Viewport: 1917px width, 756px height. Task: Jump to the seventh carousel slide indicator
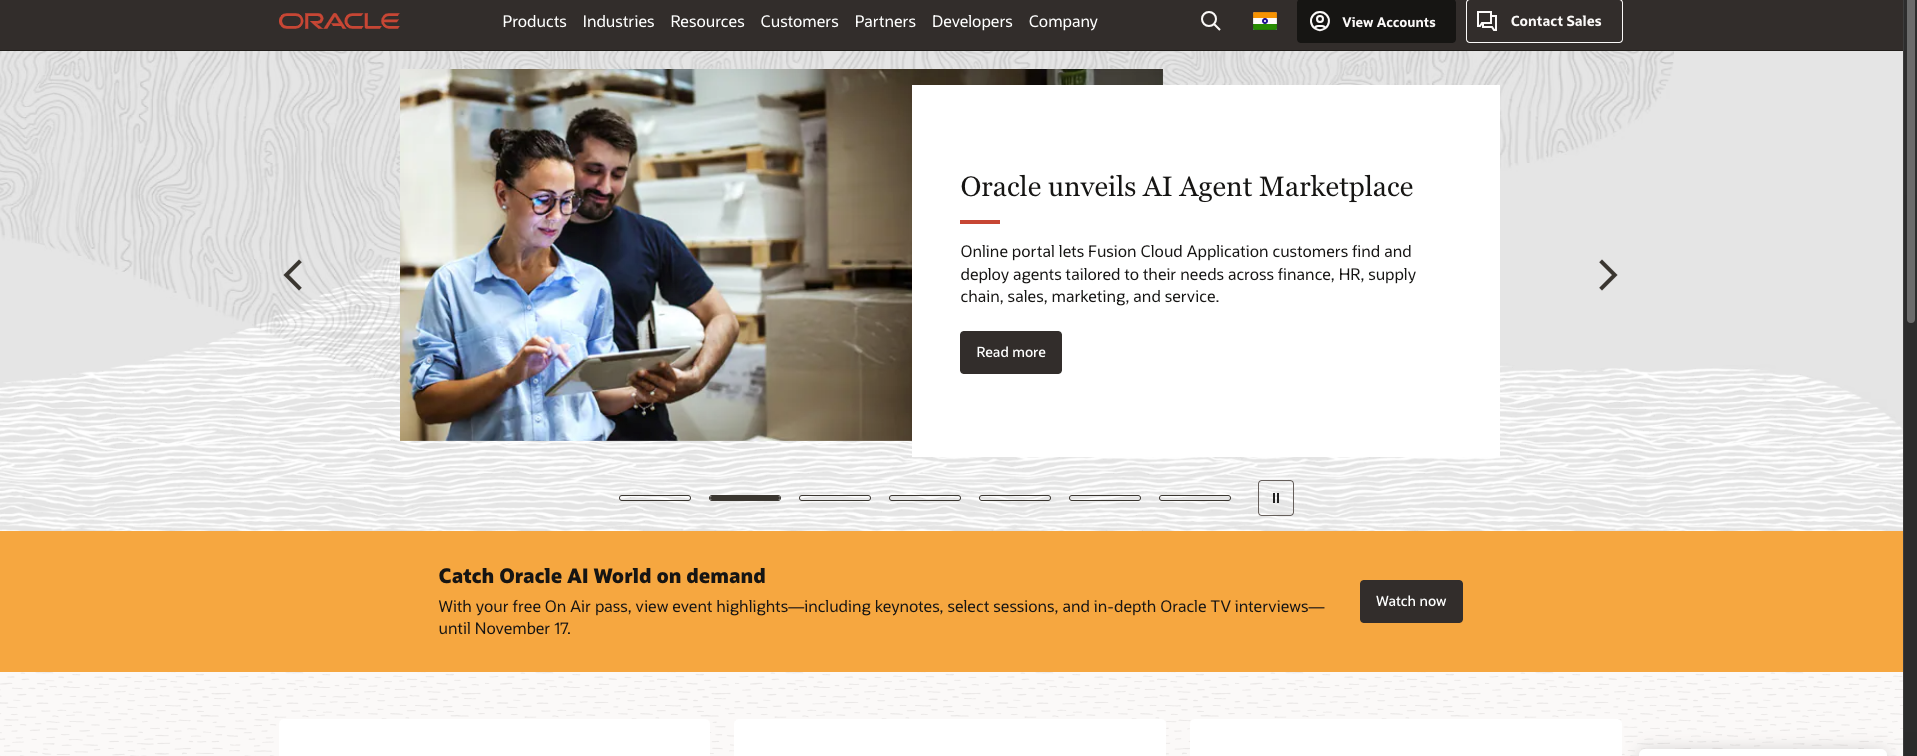(1195, 498)
